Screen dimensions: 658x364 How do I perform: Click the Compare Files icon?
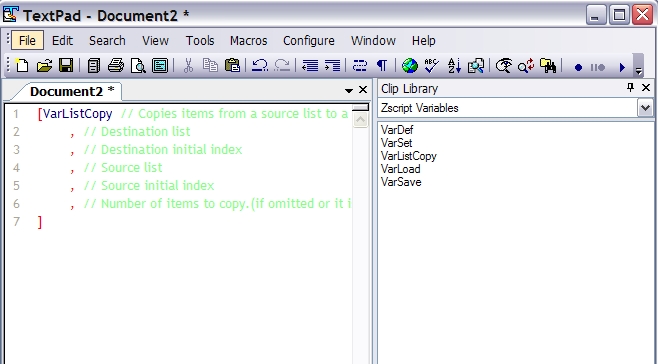[x=476, y=66]
